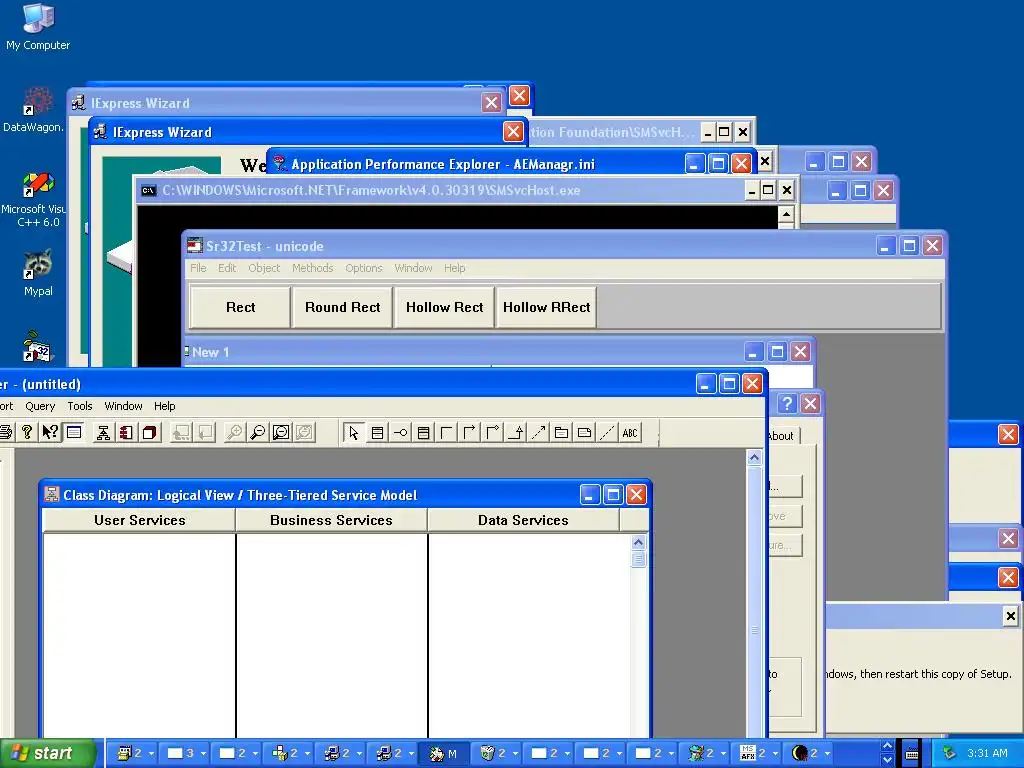Image resolution: width=1024 pixels, height=768 pixels.
Task: Click the Mypal M taskbar button
Action: coord(444,754)
